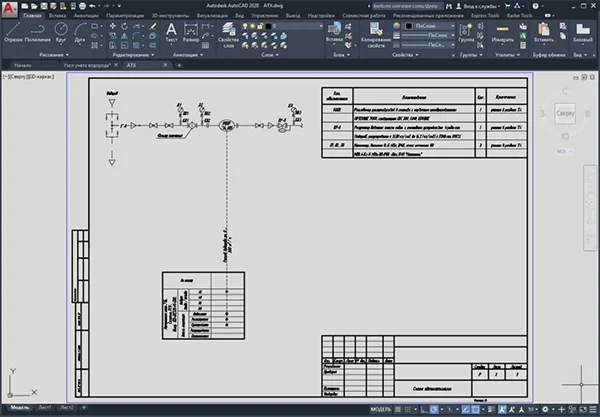Click МОДЕЛЬ button in status bar
This screenshot has height=417, width=600.
point(381,409)
